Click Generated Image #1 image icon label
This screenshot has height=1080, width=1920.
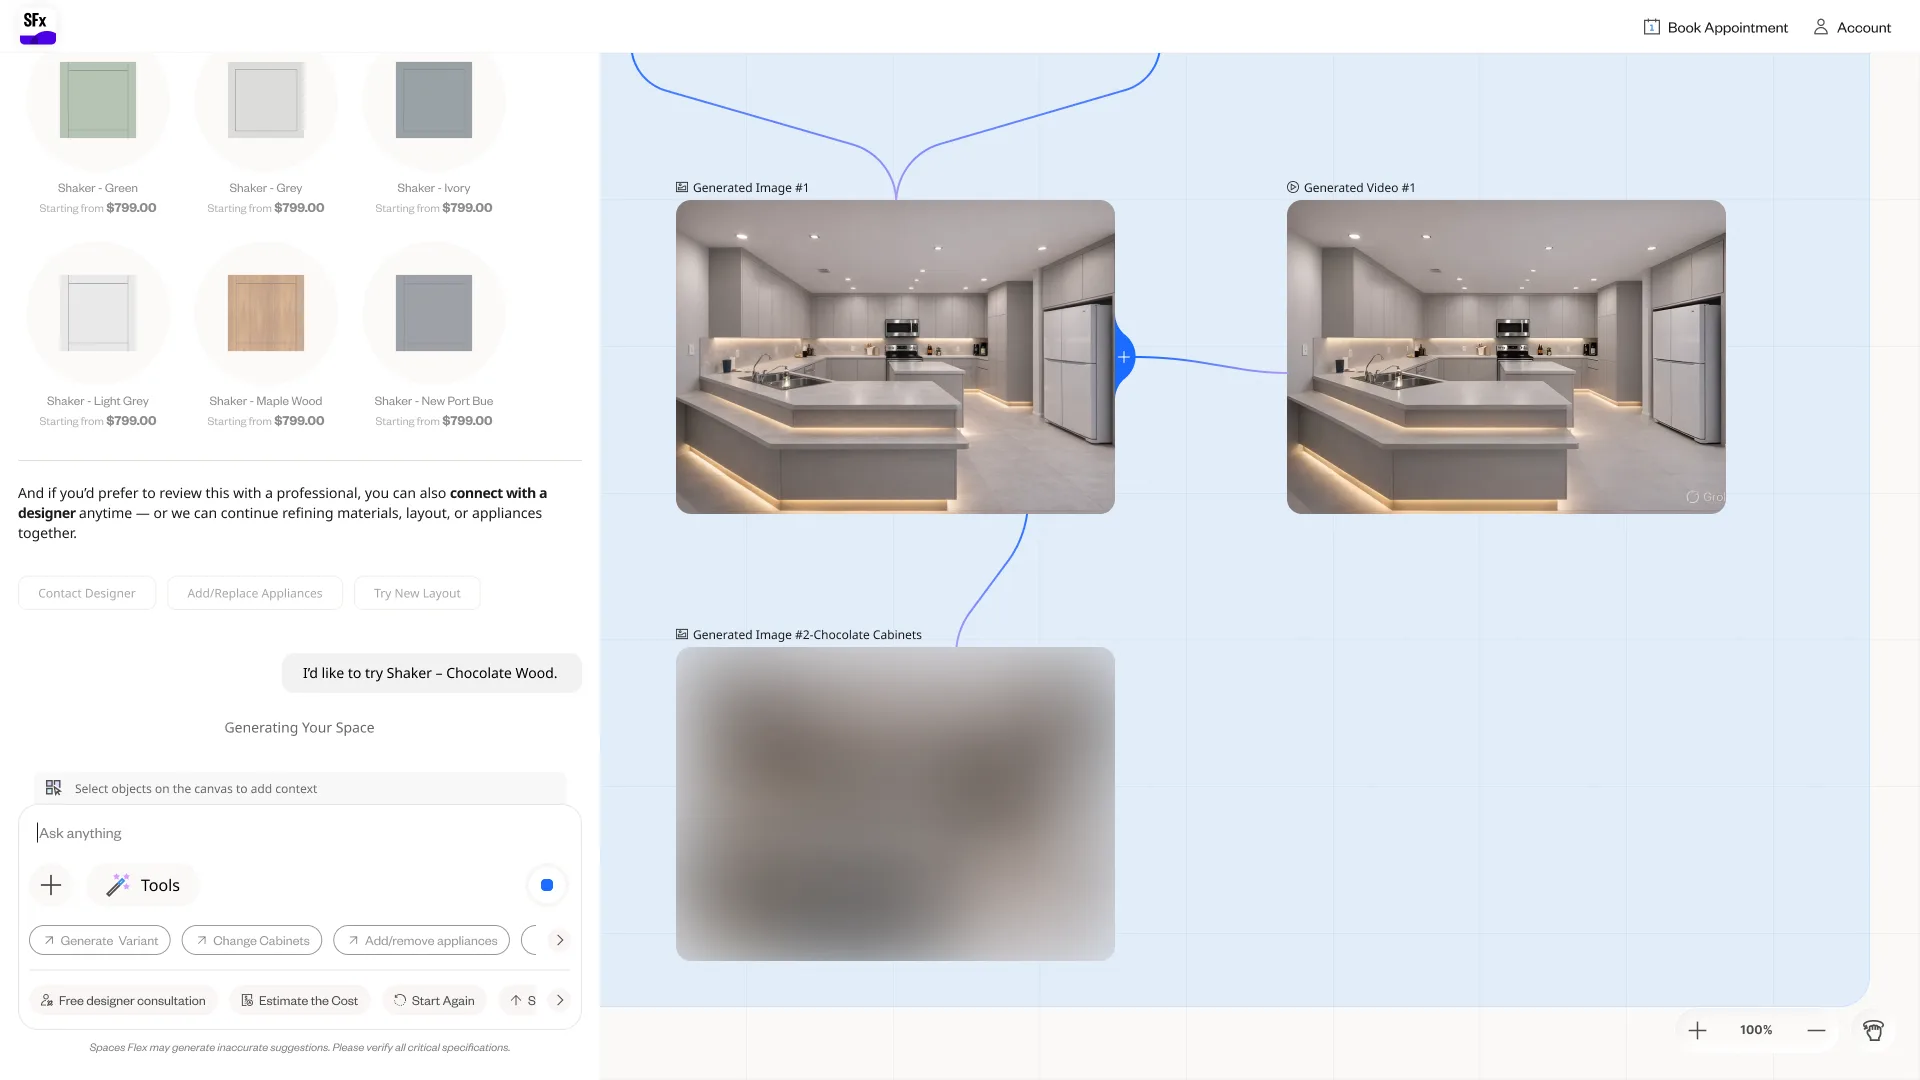point(682,187)
